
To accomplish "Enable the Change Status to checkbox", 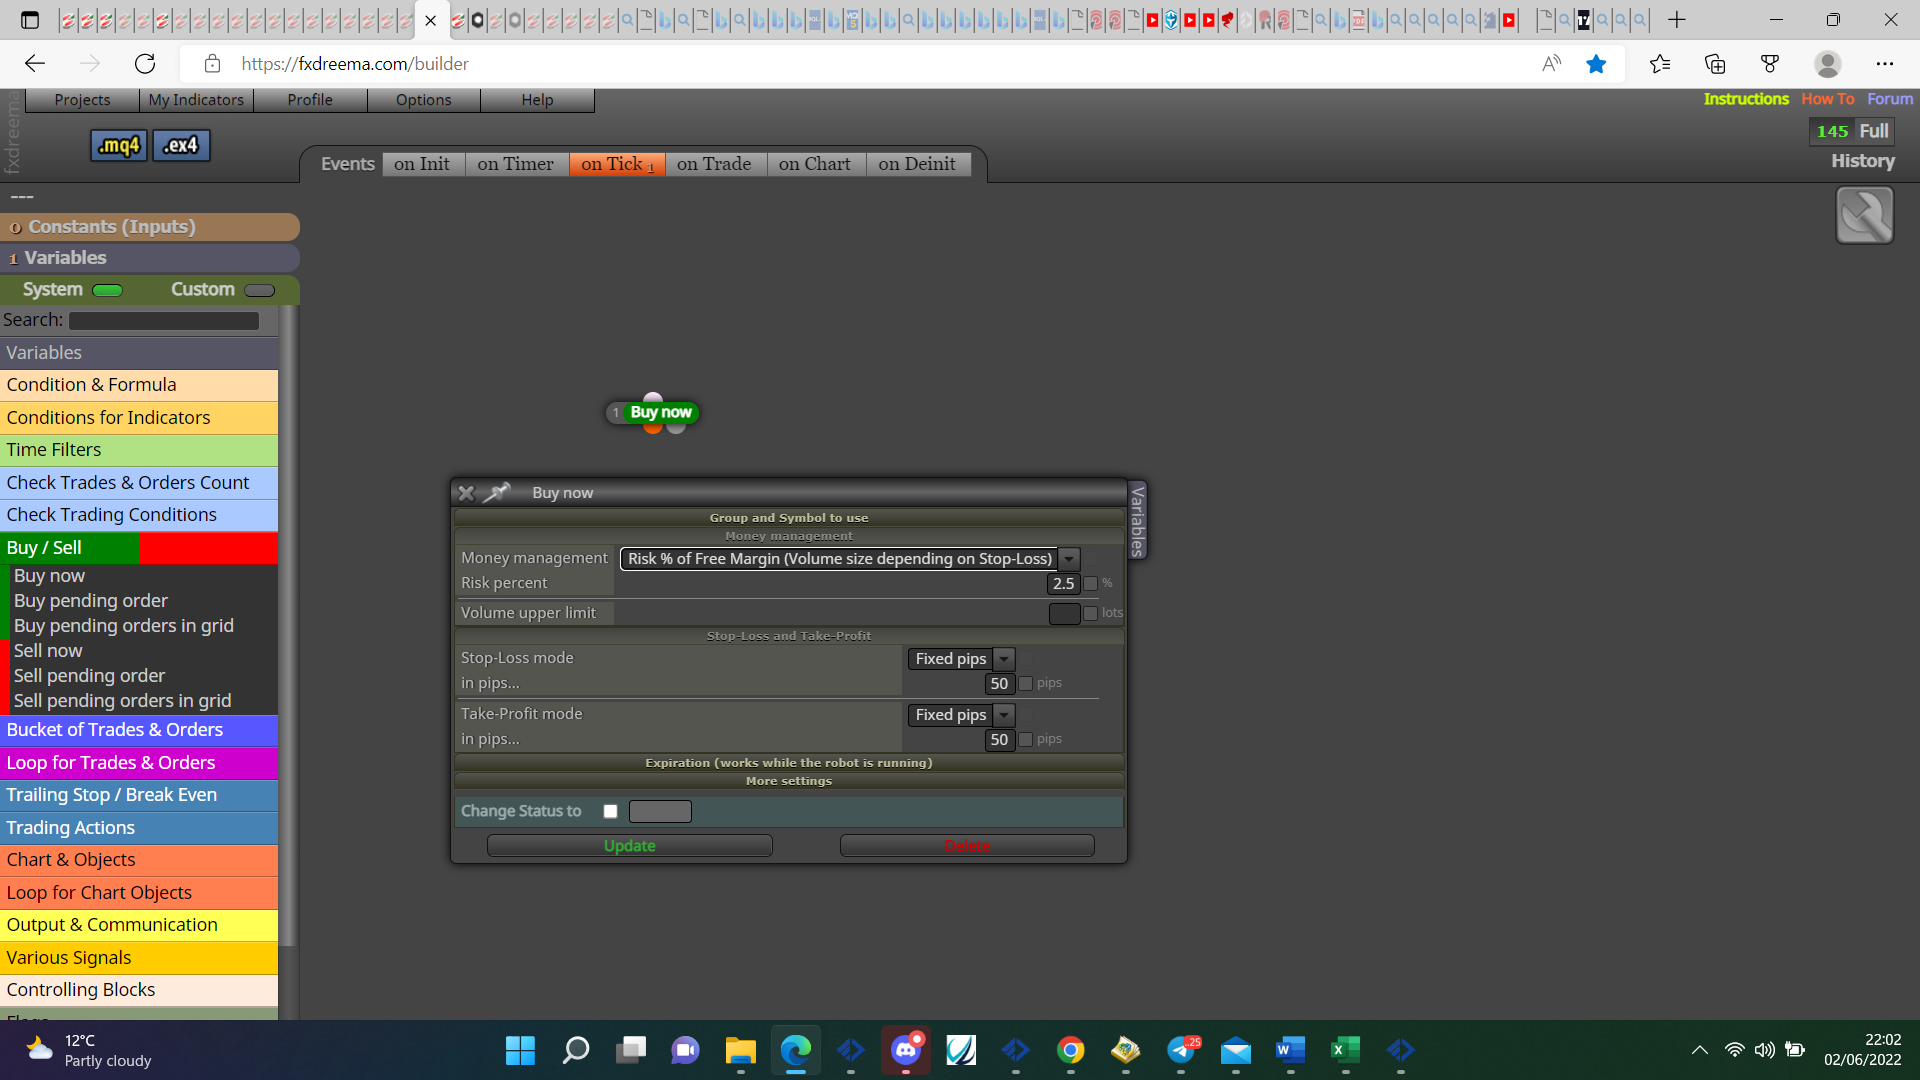I will pyautogui.click(x=610, y=811).
